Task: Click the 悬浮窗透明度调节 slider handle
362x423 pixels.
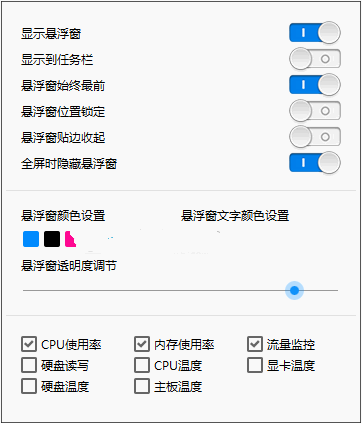Action: click(294, 290)
